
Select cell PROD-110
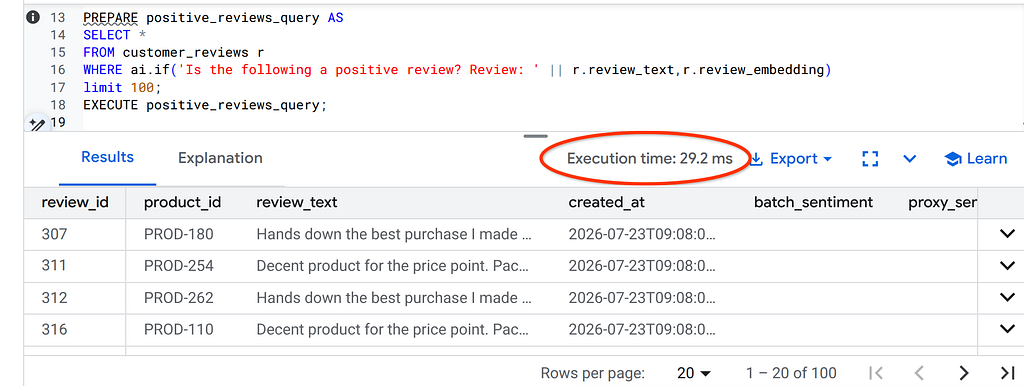click(178, 330)
